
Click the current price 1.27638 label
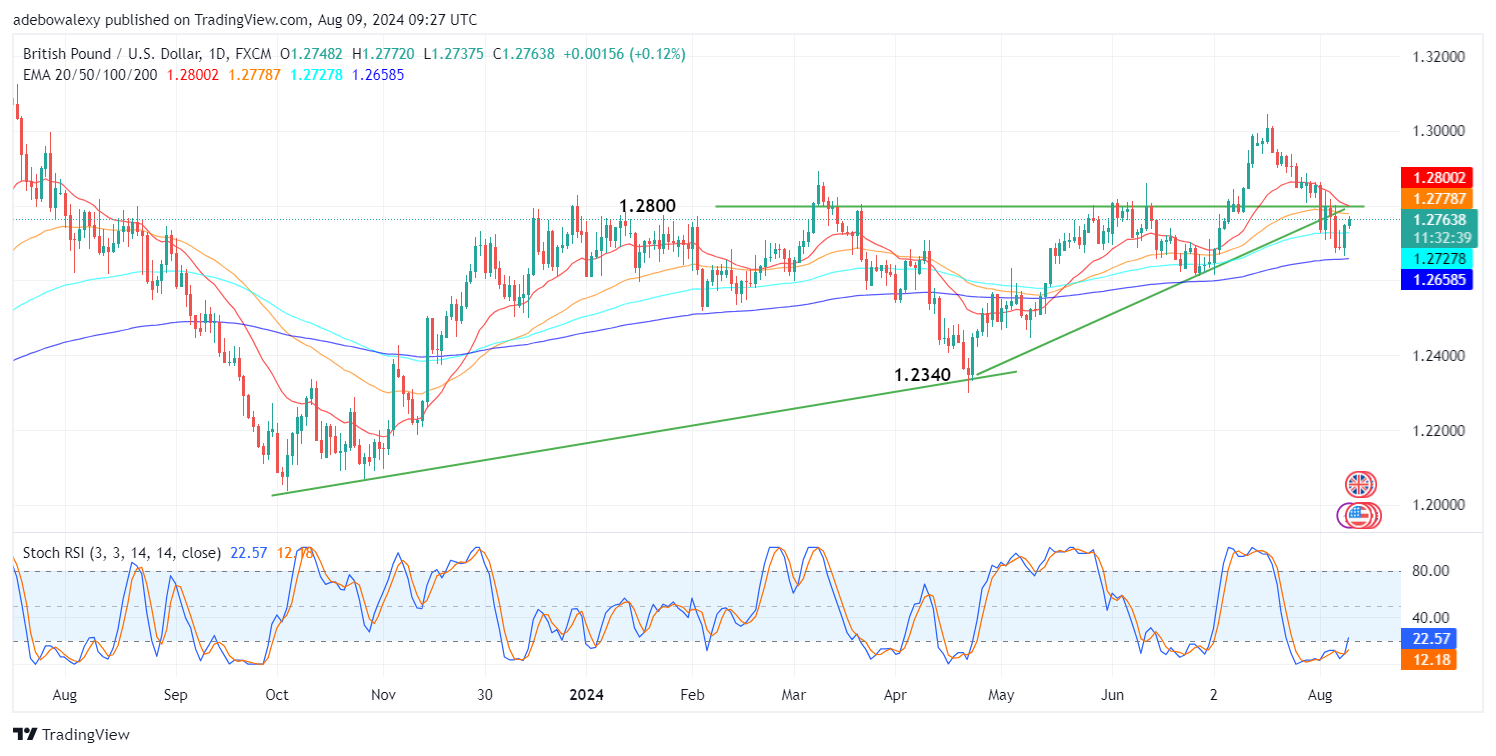[x=1441, y=219]
